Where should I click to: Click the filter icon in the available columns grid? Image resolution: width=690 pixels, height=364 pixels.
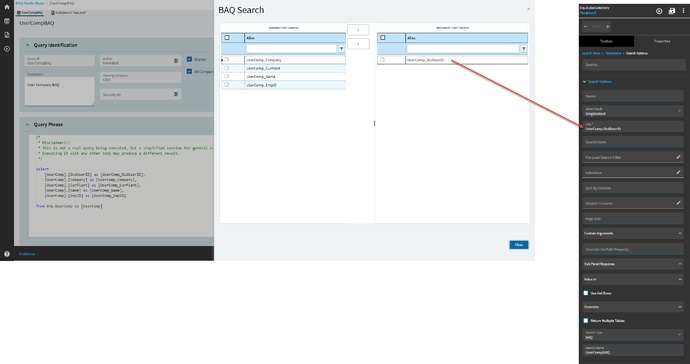[341, 49]
